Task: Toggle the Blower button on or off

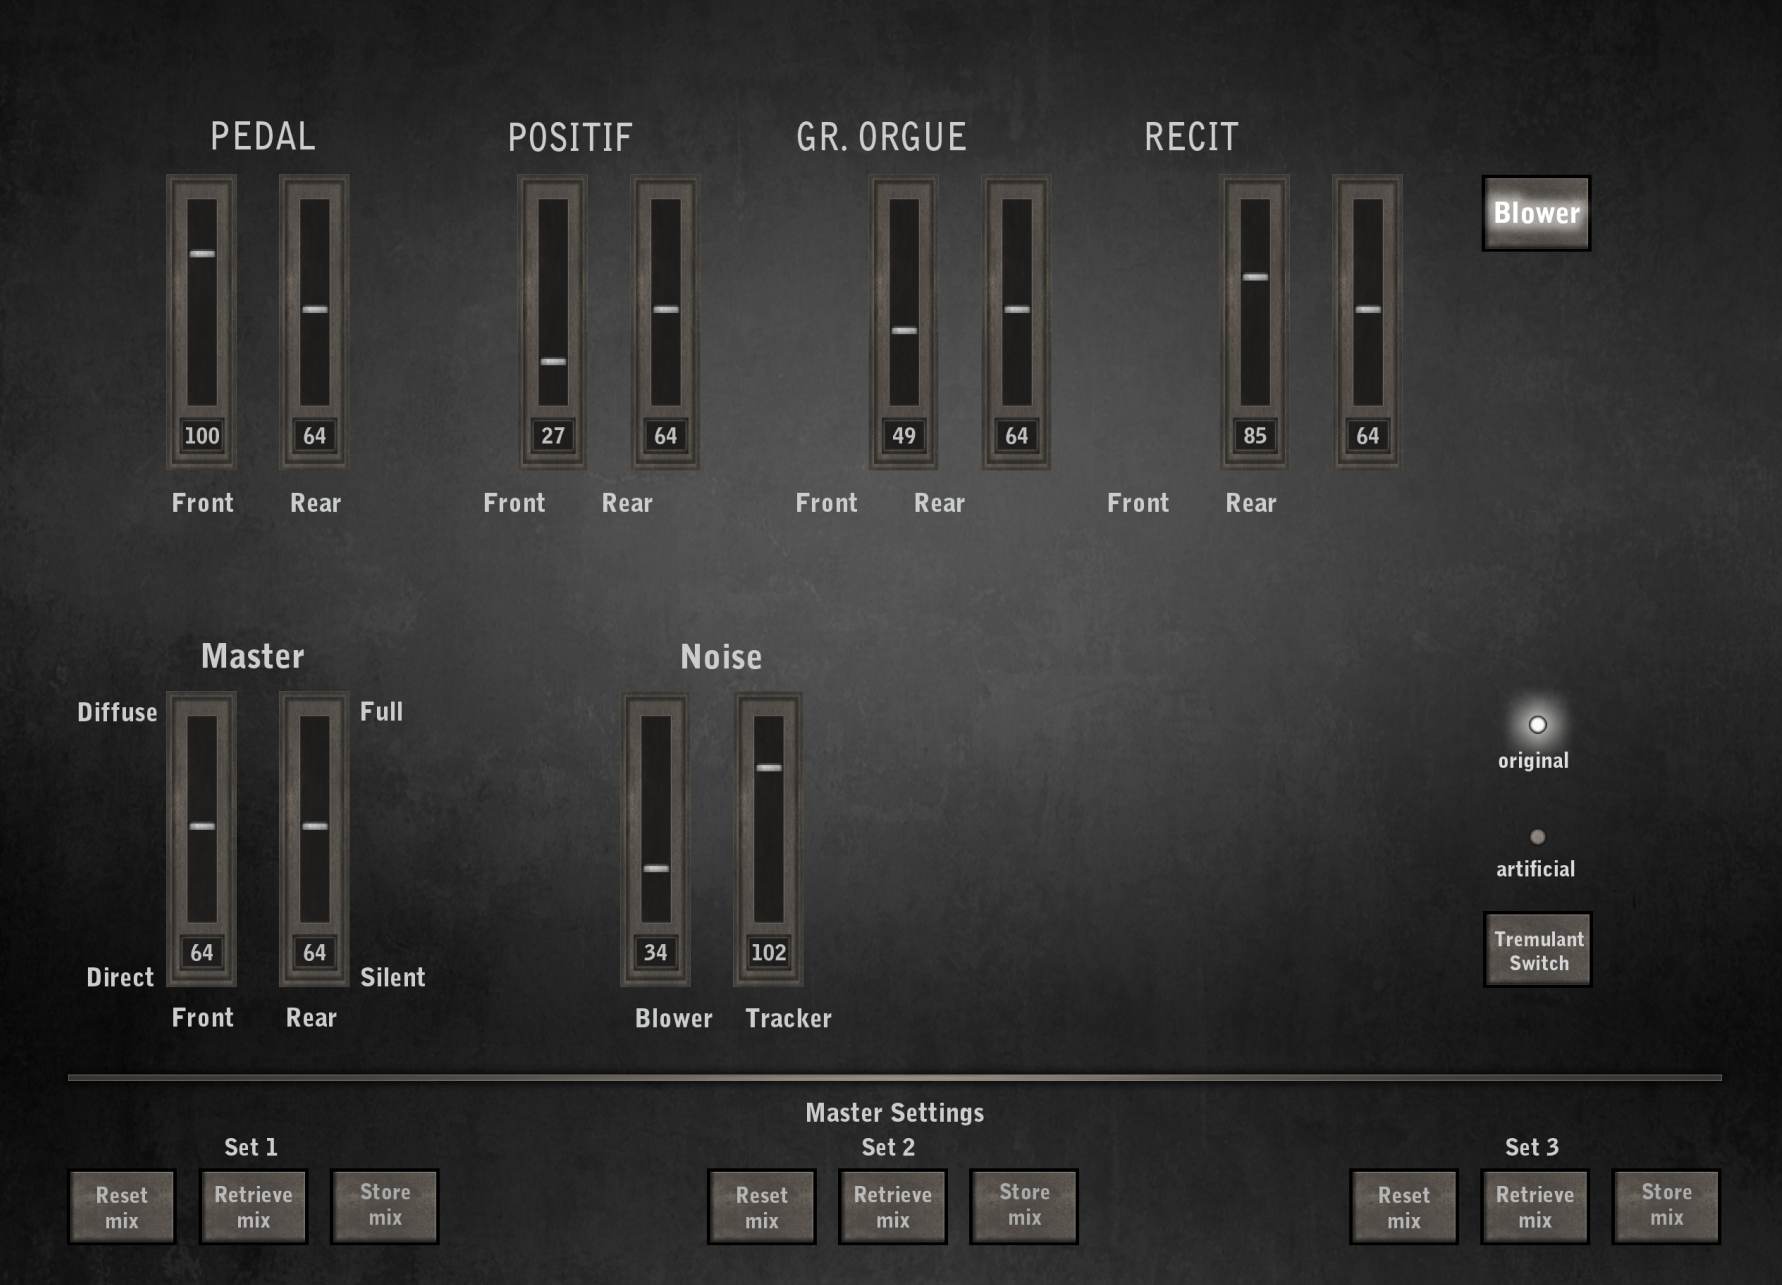Action: pyautogui.click(x=1535, y=213)
